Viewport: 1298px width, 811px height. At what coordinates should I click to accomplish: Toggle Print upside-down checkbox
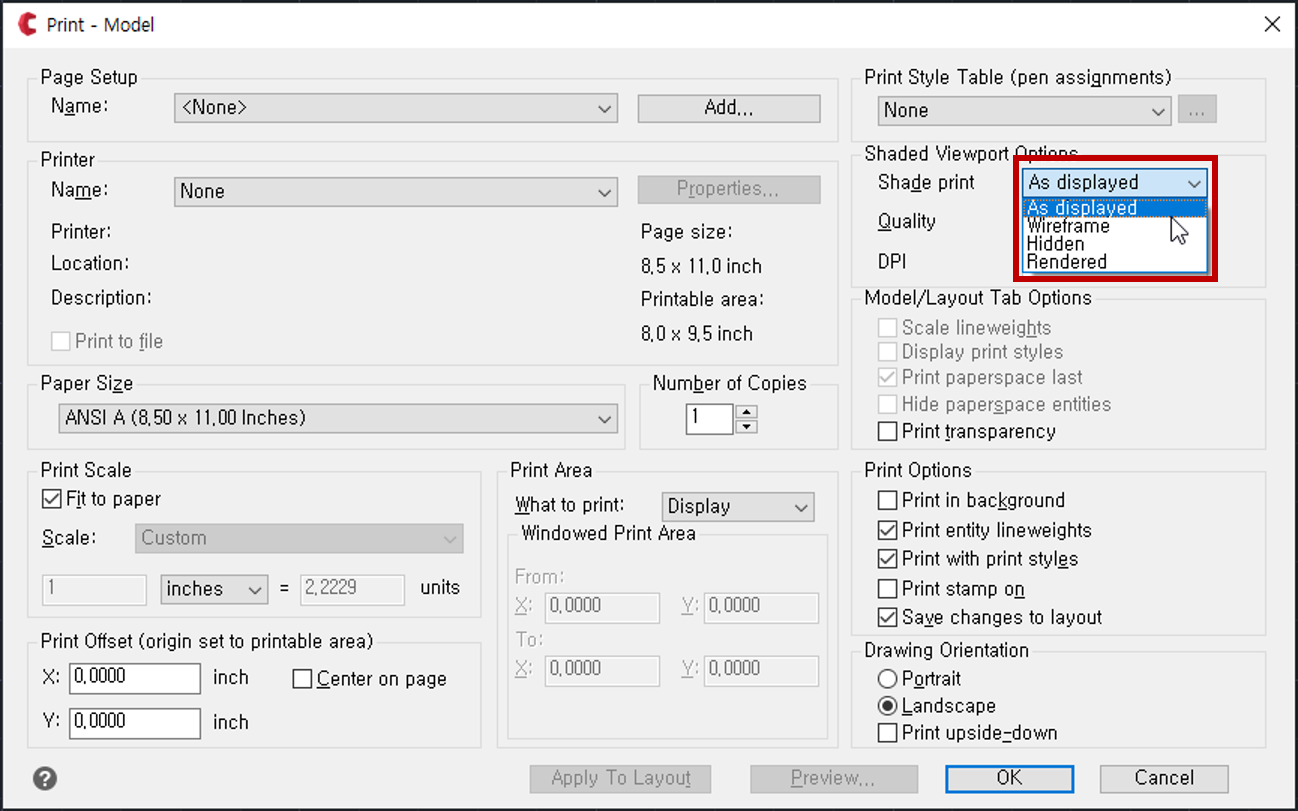(887, 733)
